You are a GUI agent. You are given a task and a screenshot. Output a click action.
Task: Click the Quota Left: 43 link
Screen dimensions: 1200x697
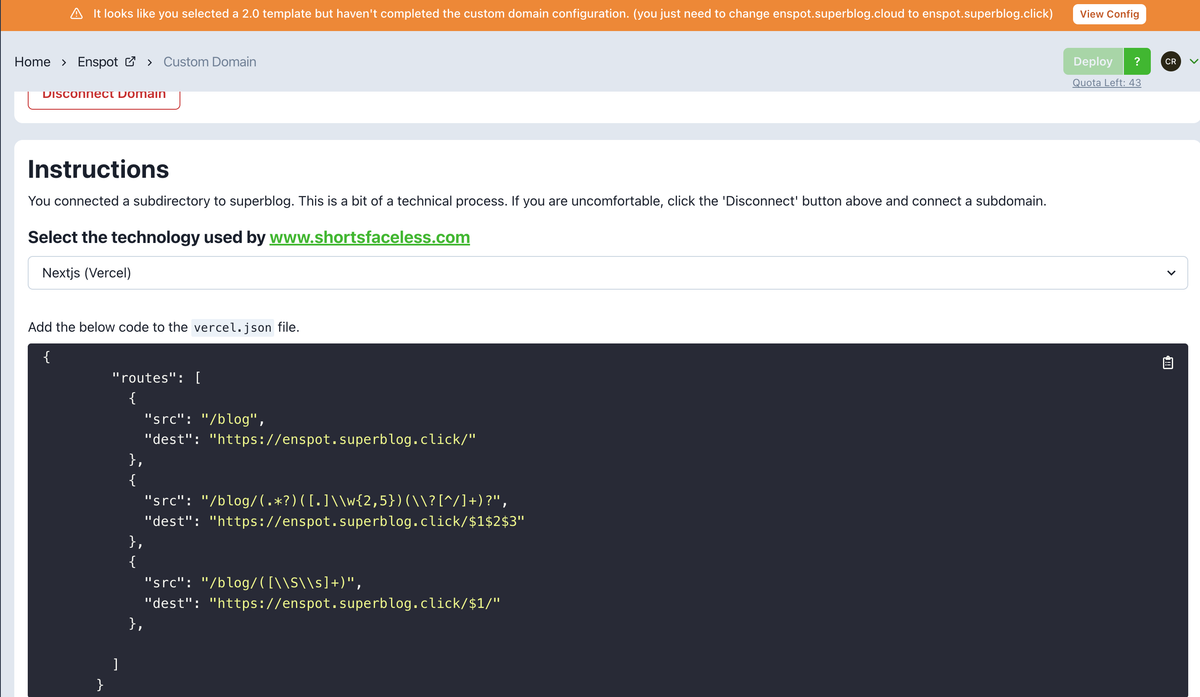[1106, 82]
